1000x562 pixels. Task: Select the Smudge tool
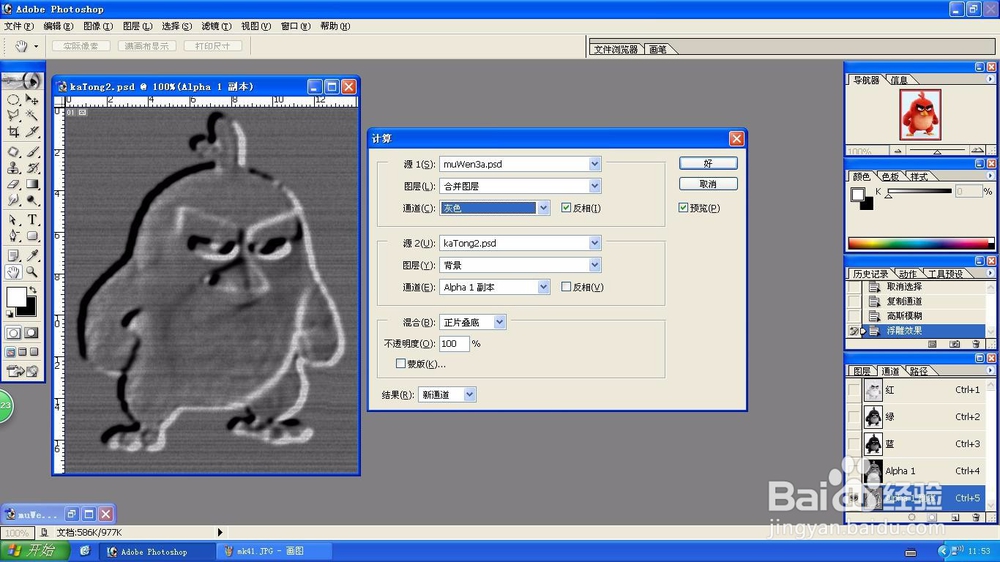[13, 200]
